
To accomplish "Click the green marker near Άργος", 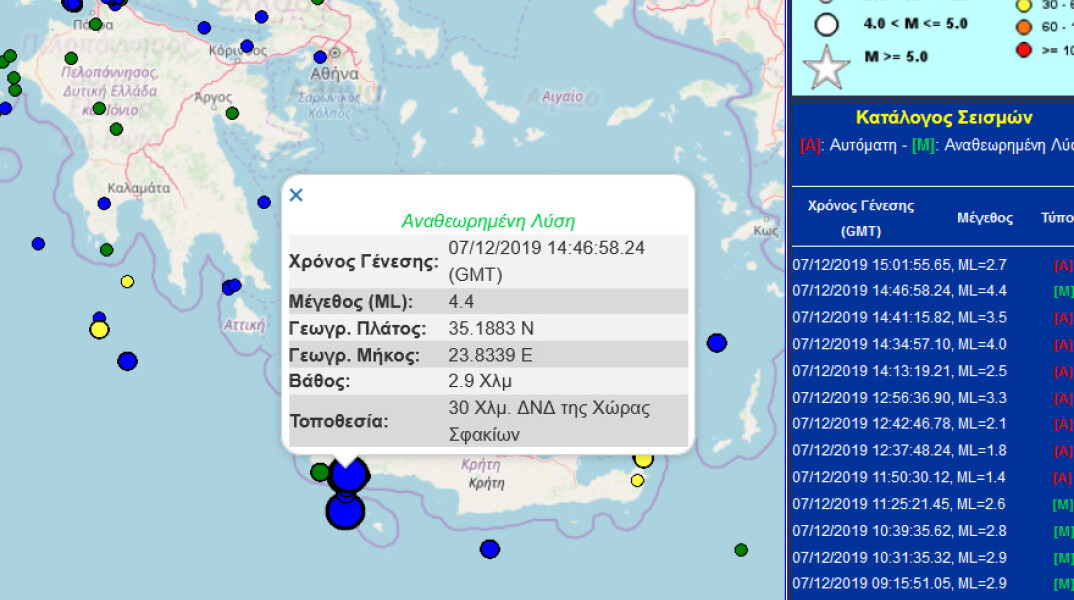I will point(232,113).
